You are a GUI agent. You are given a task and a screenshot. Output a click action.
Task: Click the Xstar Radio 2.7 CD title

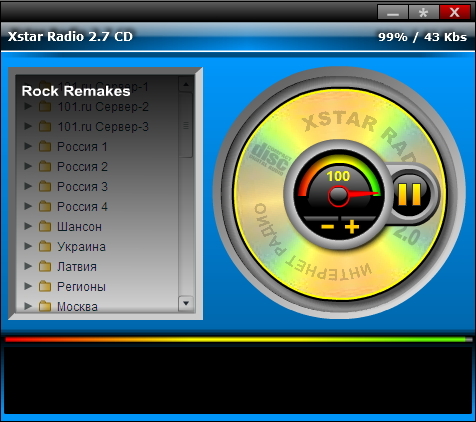(x=70, y=36)
